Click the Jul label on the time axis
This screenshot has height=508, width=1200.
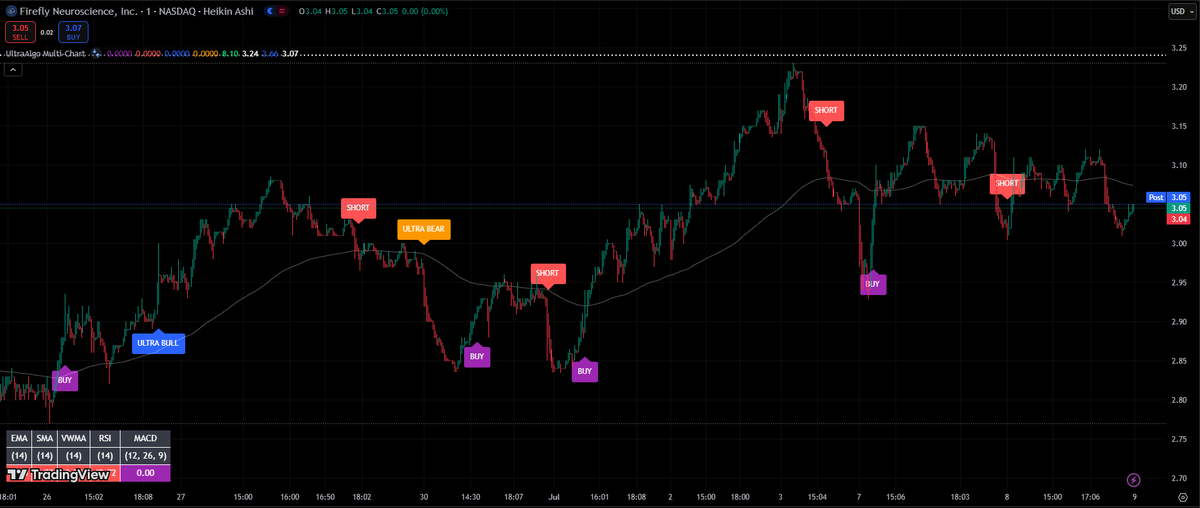click(553, 496)
